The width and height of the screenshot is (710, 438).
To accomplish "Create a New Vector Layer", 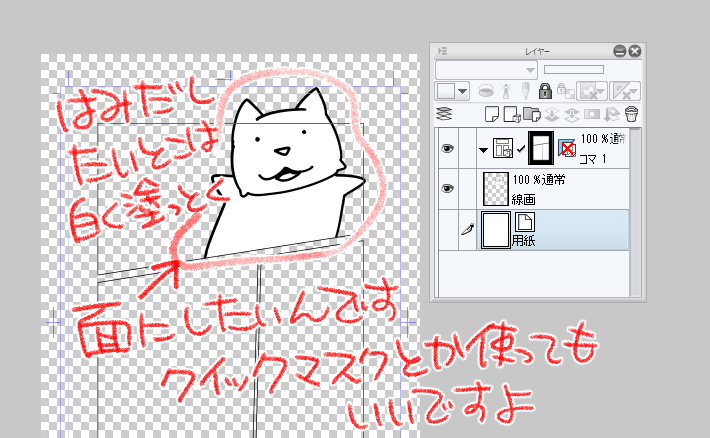I will 512,114.
